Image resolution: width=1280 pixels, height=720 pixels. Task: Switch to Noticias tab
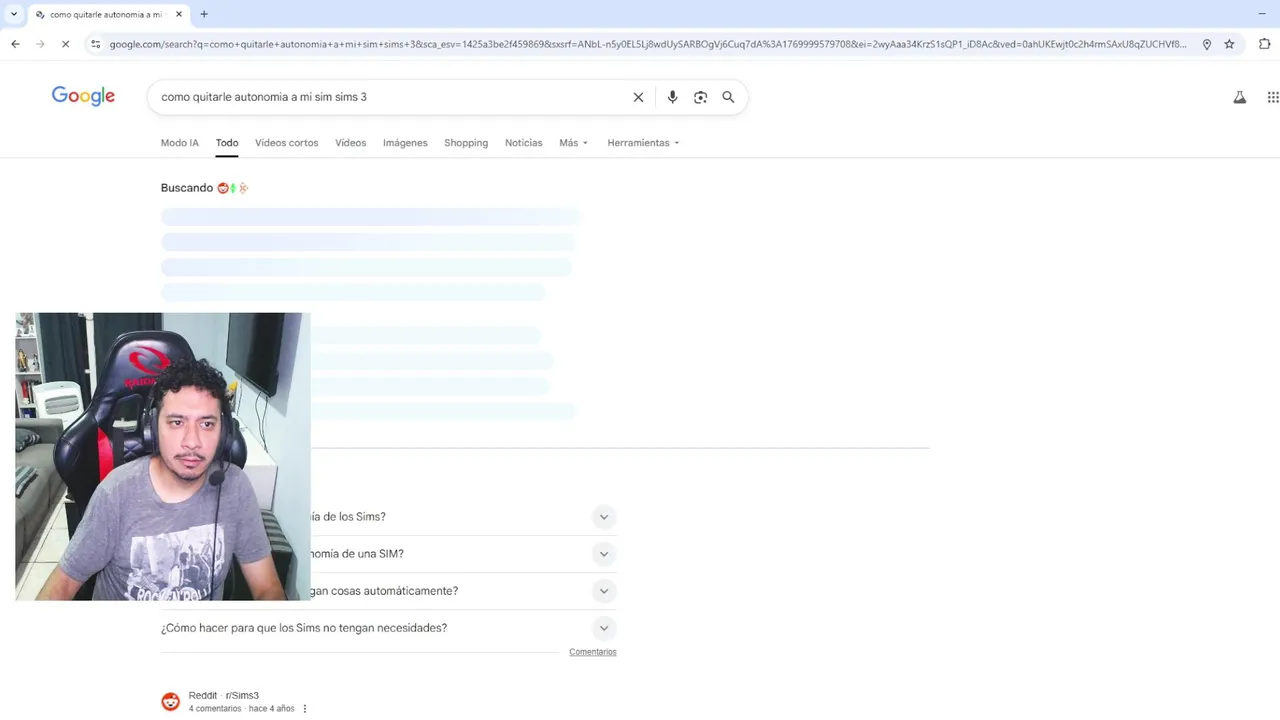point(523,143)
